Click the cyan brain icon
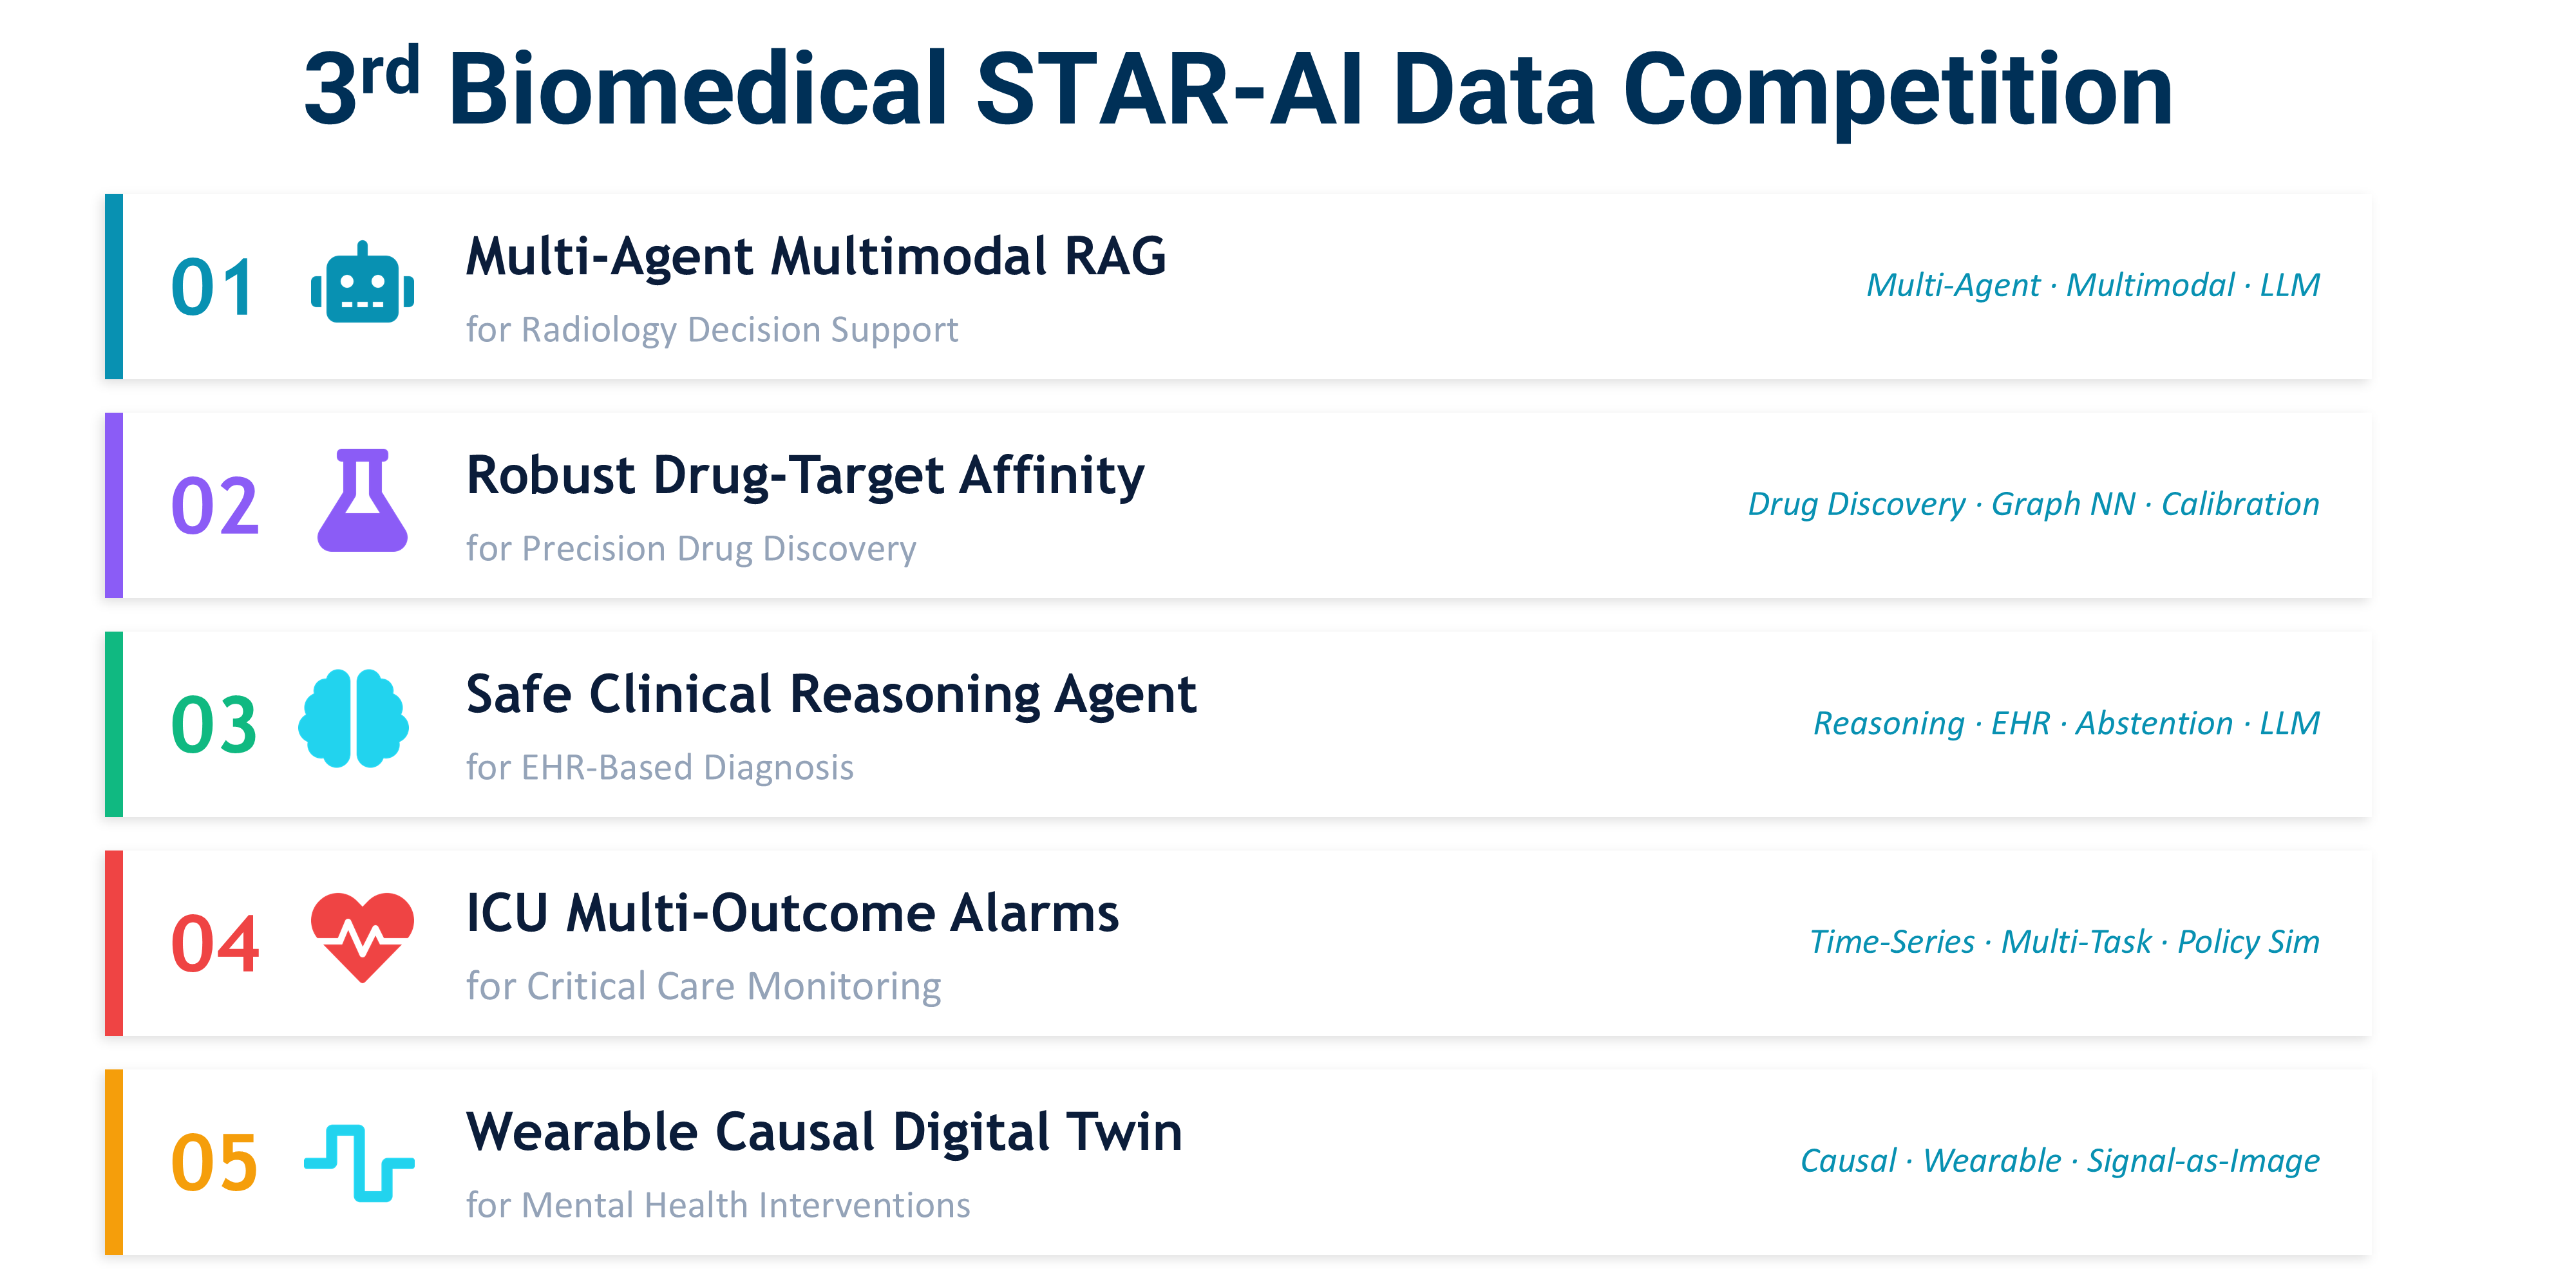Viewport: 2576px width, 1269px height. point(353,719)
